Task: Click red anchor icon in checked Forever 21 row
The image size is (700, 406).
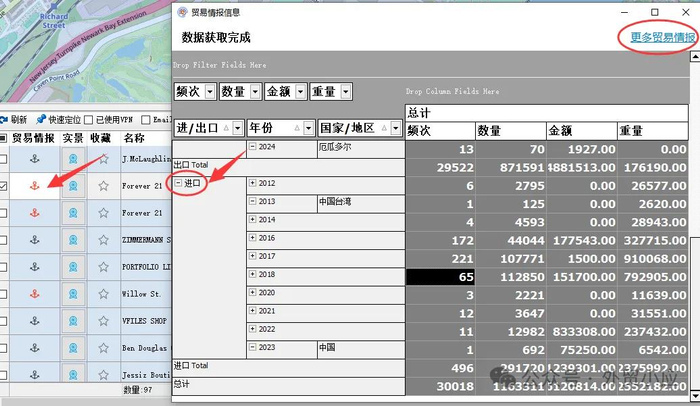Action: (35, 186)
